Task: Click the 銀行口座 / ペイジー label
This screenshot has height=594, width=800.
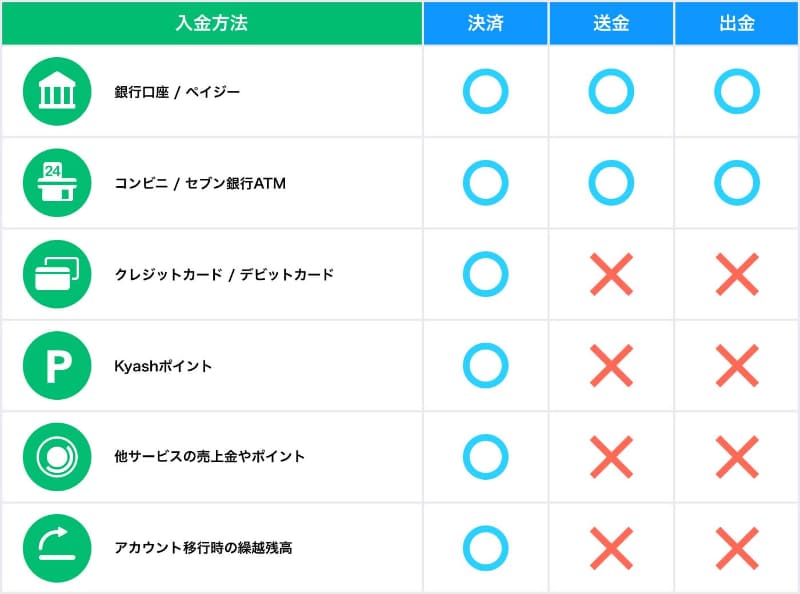Action: 177,92
